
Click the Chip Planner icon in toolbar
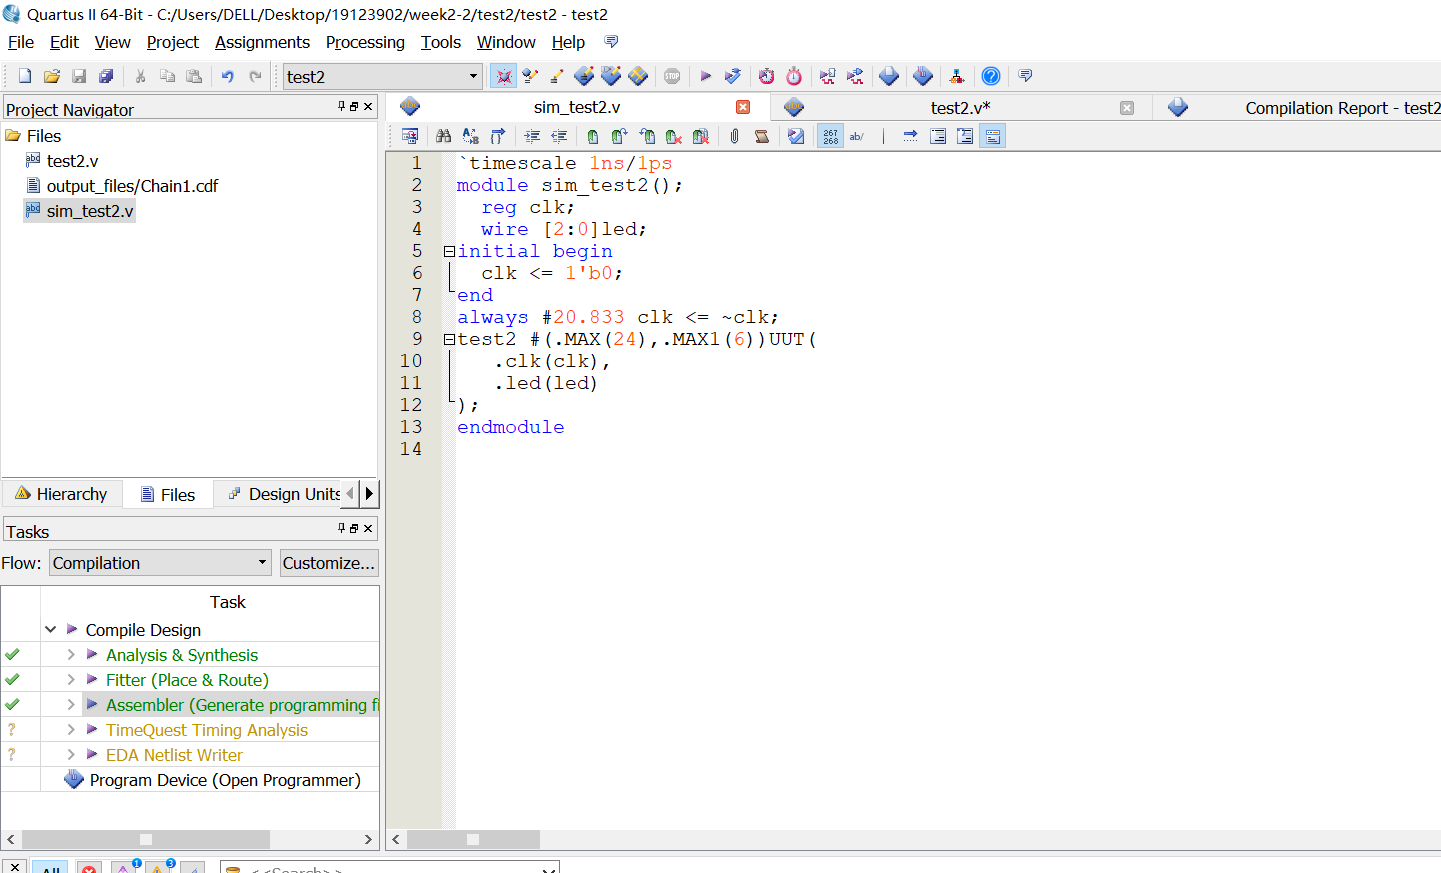[x=638, y=76]
